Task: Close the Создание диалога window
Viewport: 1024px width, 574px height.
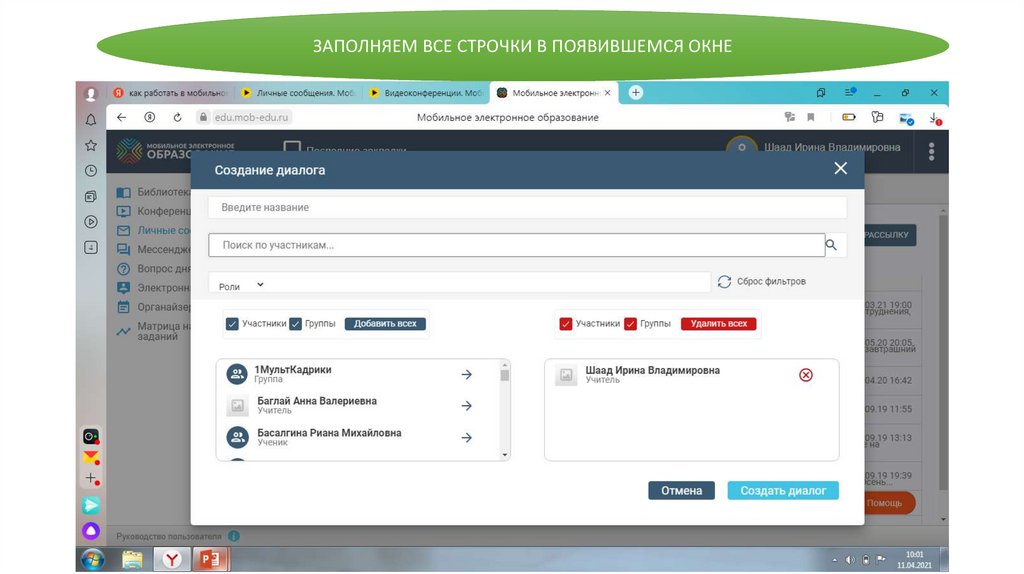Action: [x=840, y=168]
